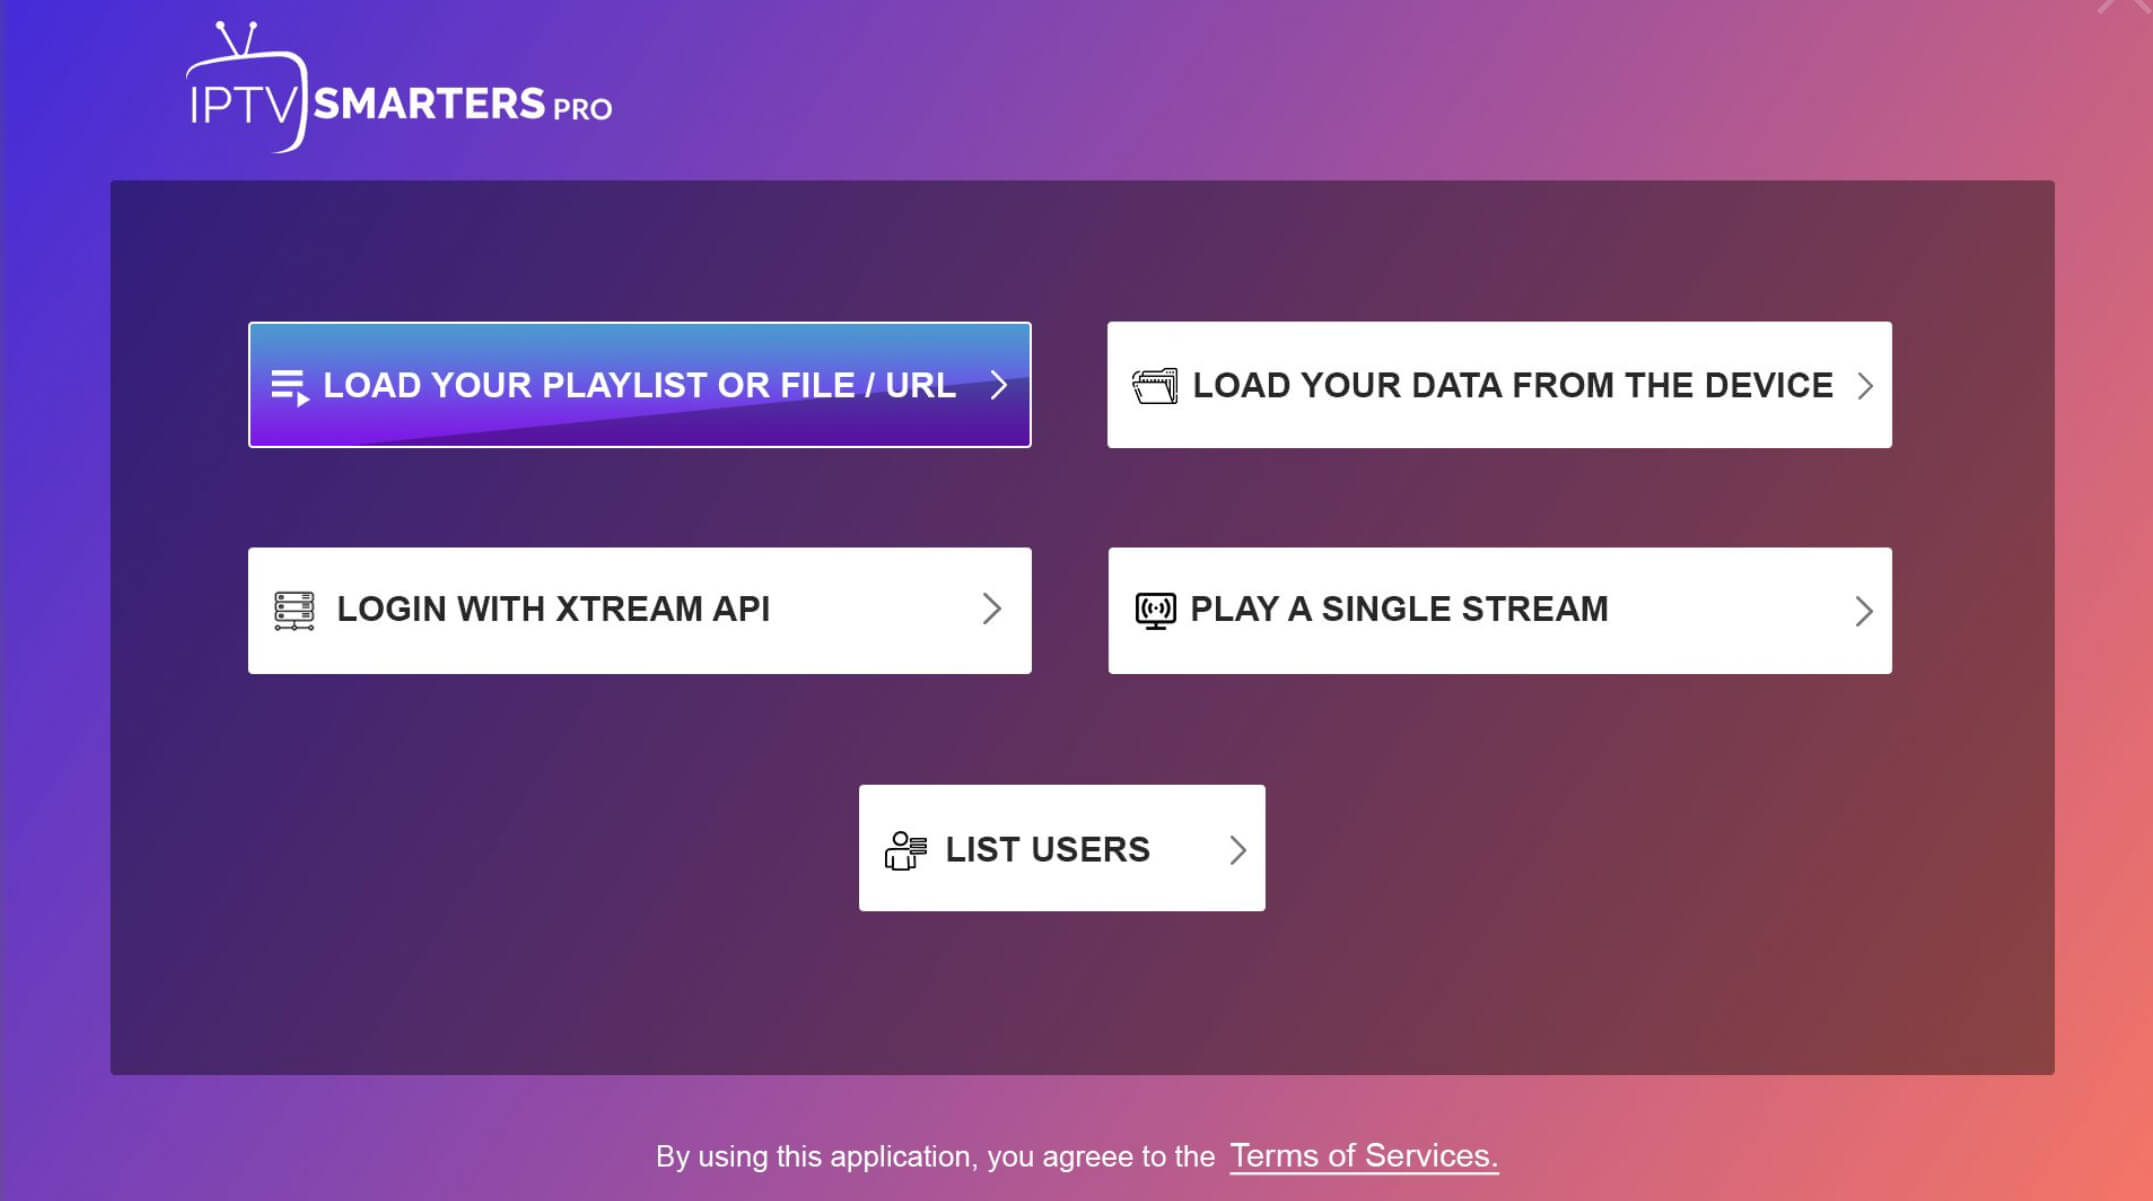Select PLAY A SINGLE STREAM menu item
Screen dimensions: 2153x1201
[1498, 608]
